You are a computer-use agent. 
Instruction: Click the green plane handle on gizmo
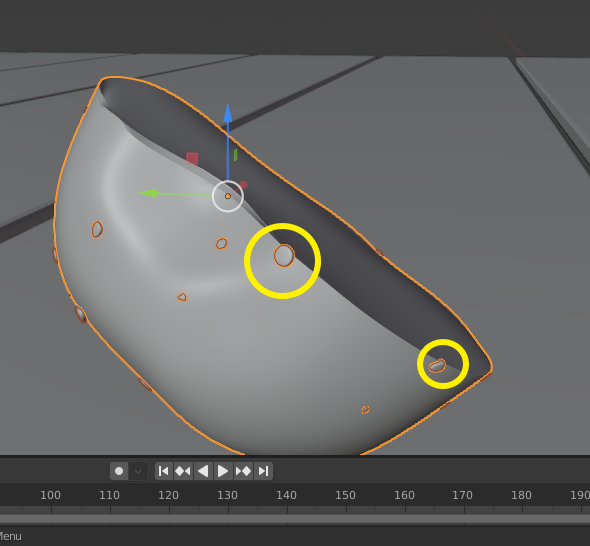(x=236, y=155)
